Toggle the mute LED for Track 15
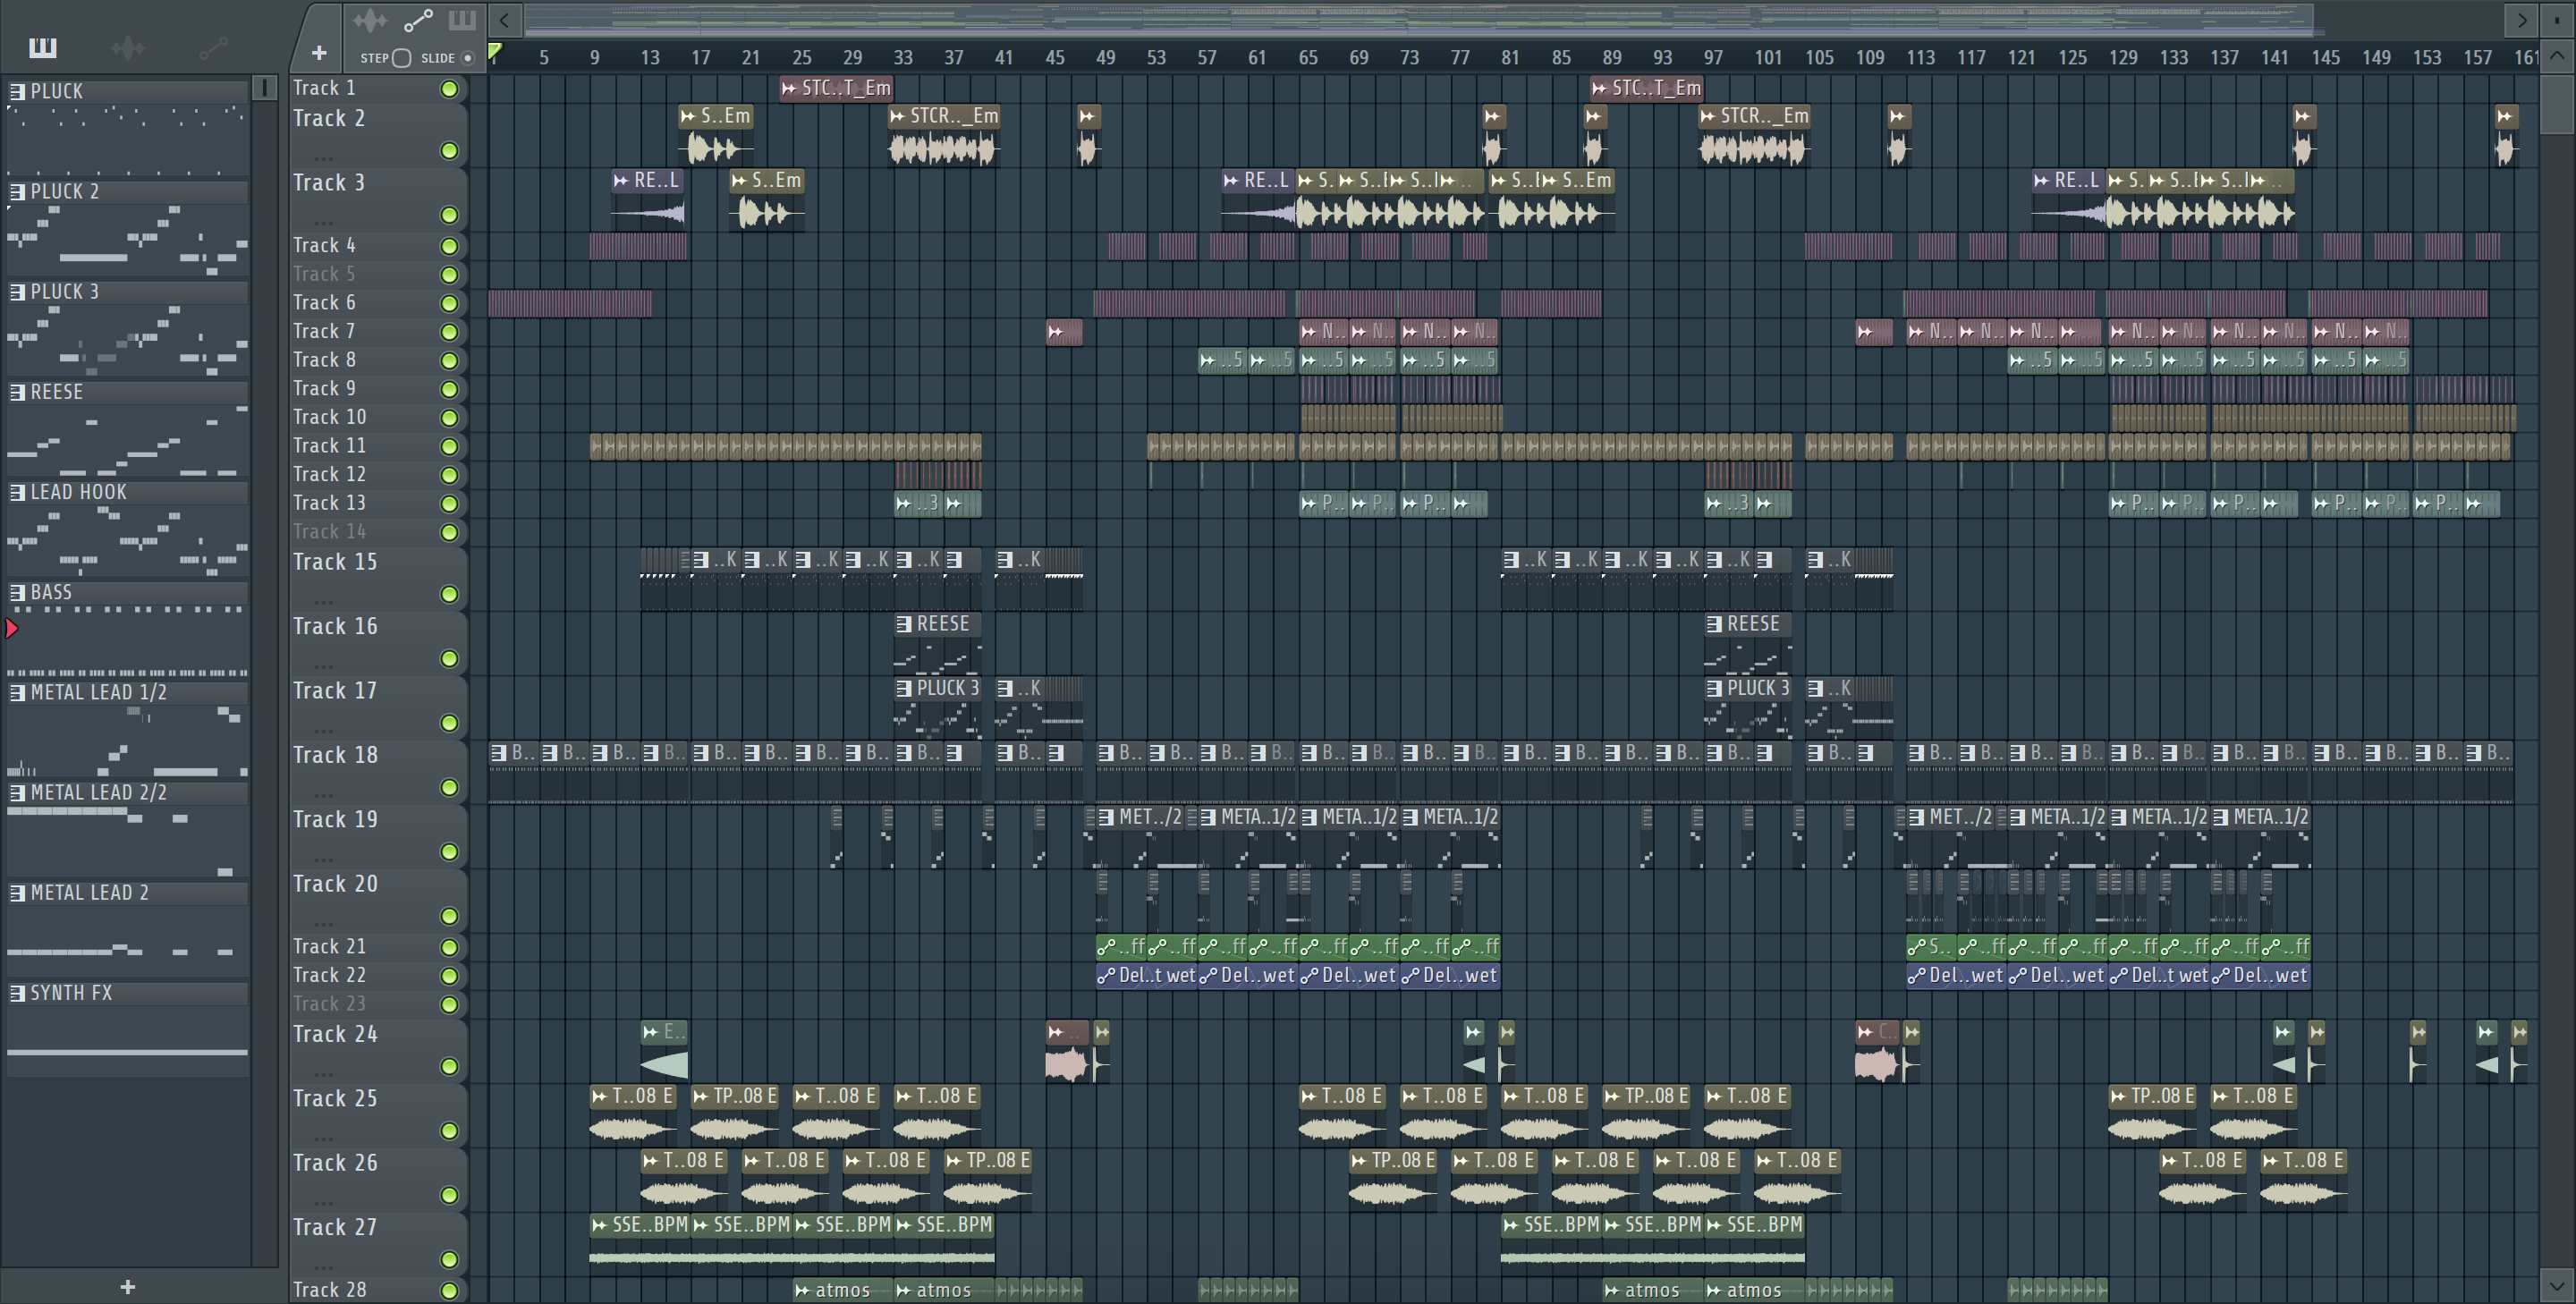 tap(450, 595)
